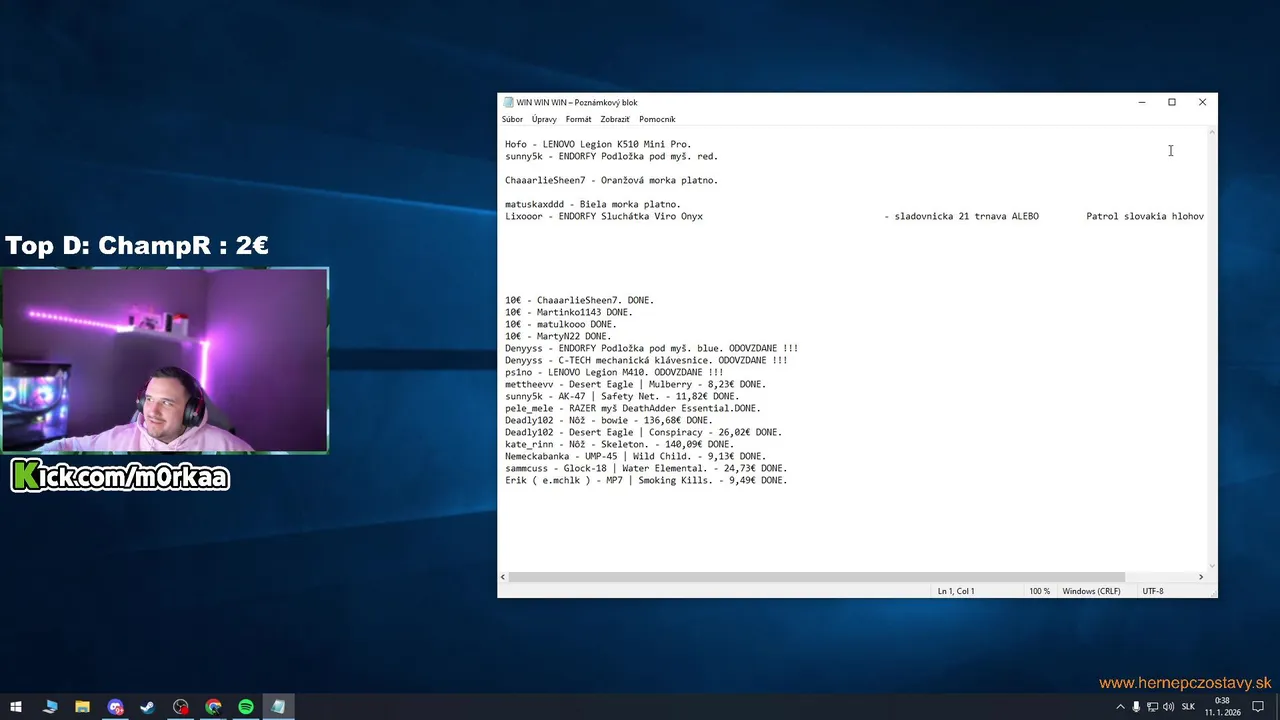
Task: Click the 'mettheevv - Desert Eagle | Mulberry' line
Action: coord(635,384)
